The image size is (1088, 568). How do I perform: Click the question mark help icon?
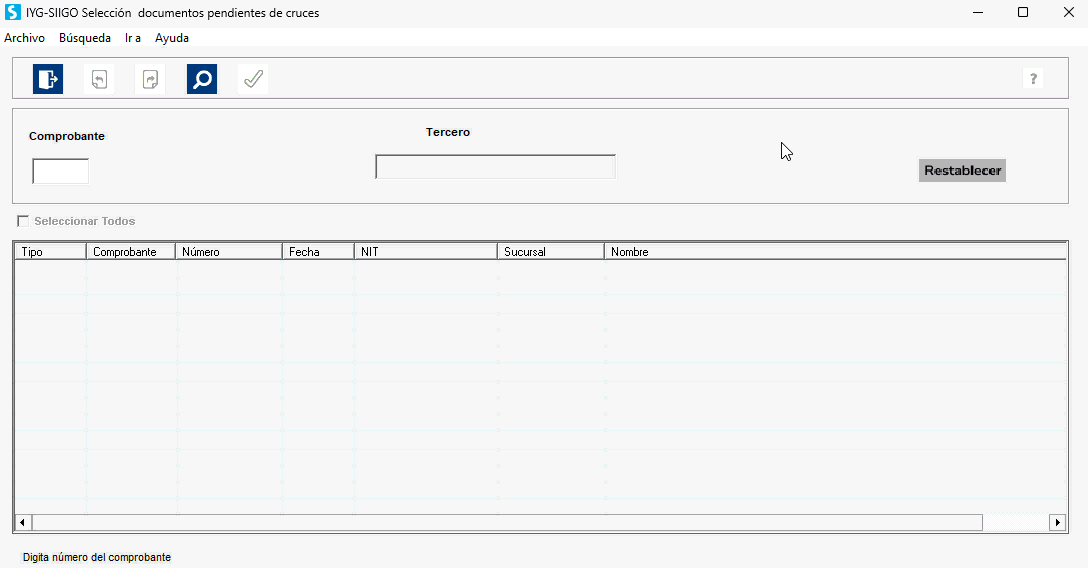(1033, 78)
